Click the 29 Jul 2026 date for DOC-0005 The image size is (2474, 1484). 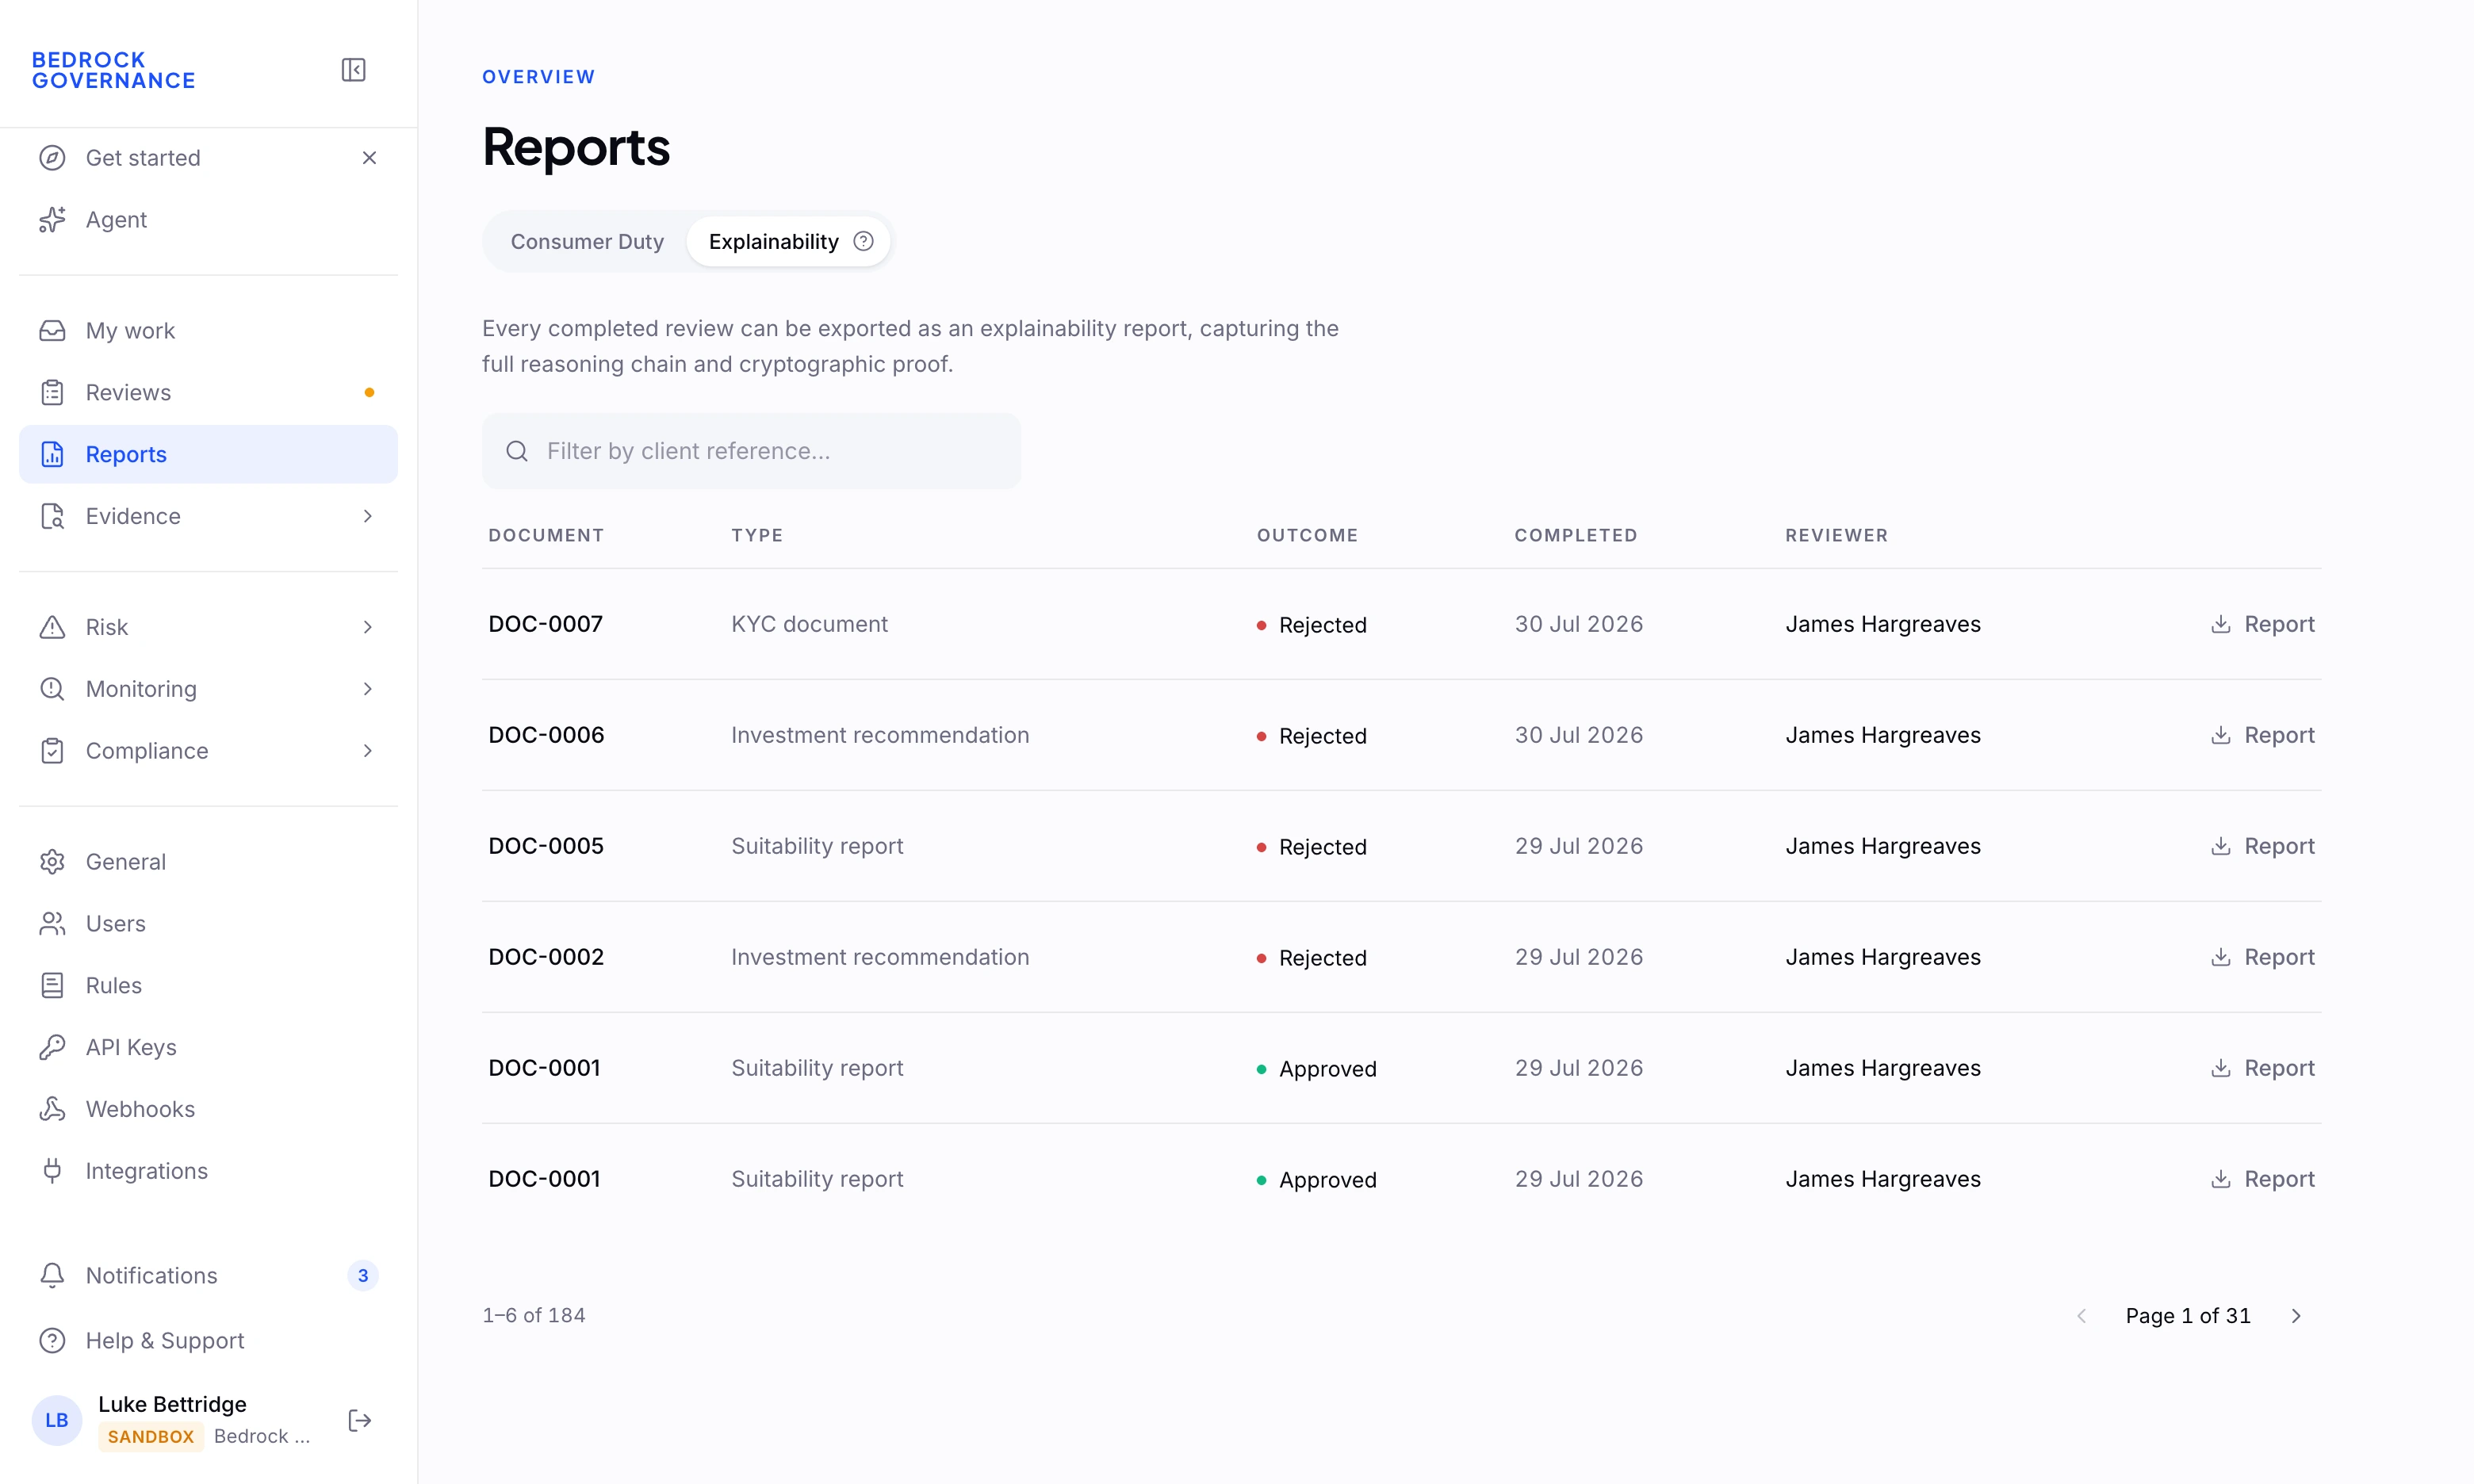pos(1579,847)
